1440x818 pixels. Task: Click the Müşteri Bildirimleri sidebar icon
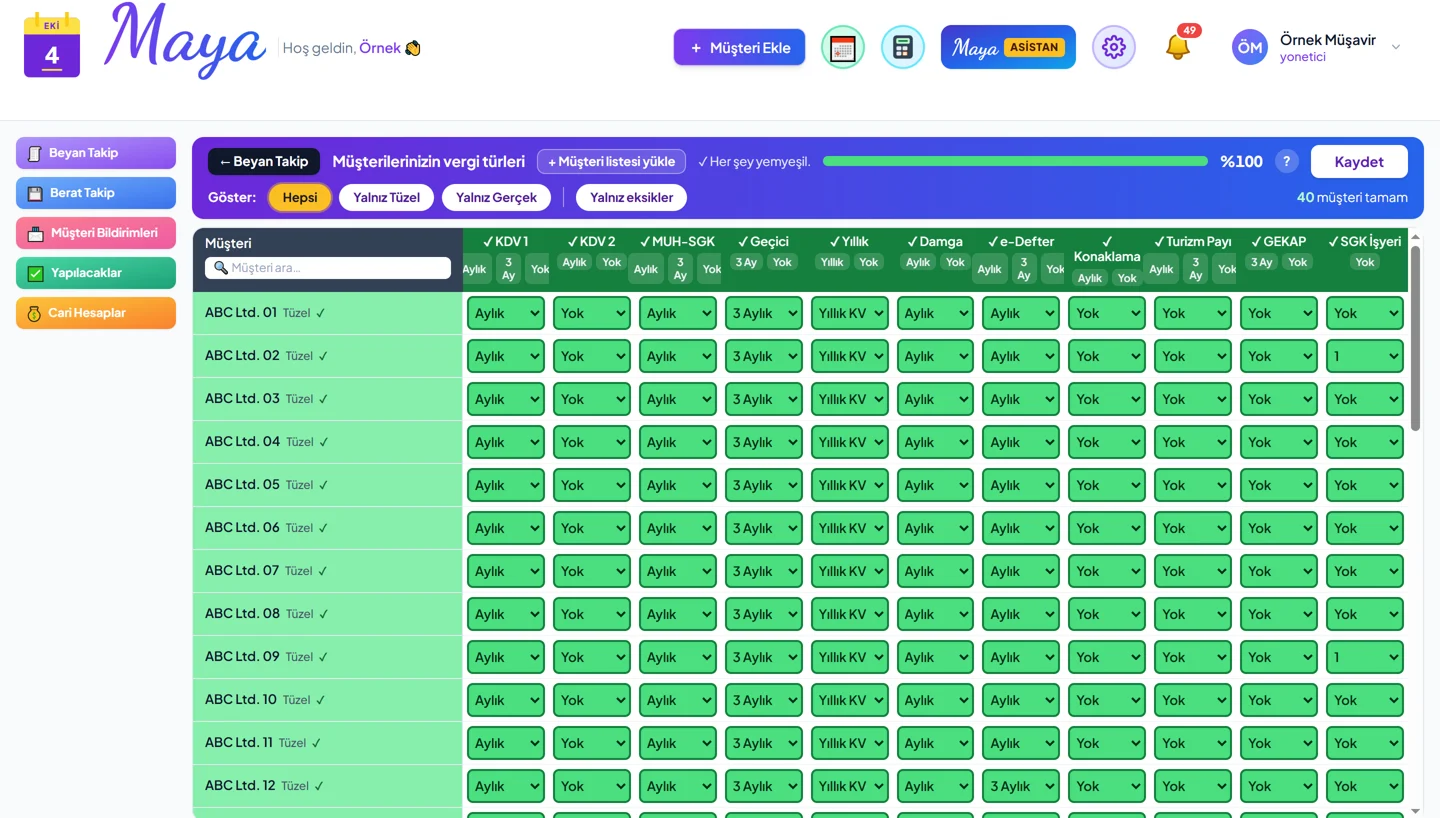click(35, 233)
